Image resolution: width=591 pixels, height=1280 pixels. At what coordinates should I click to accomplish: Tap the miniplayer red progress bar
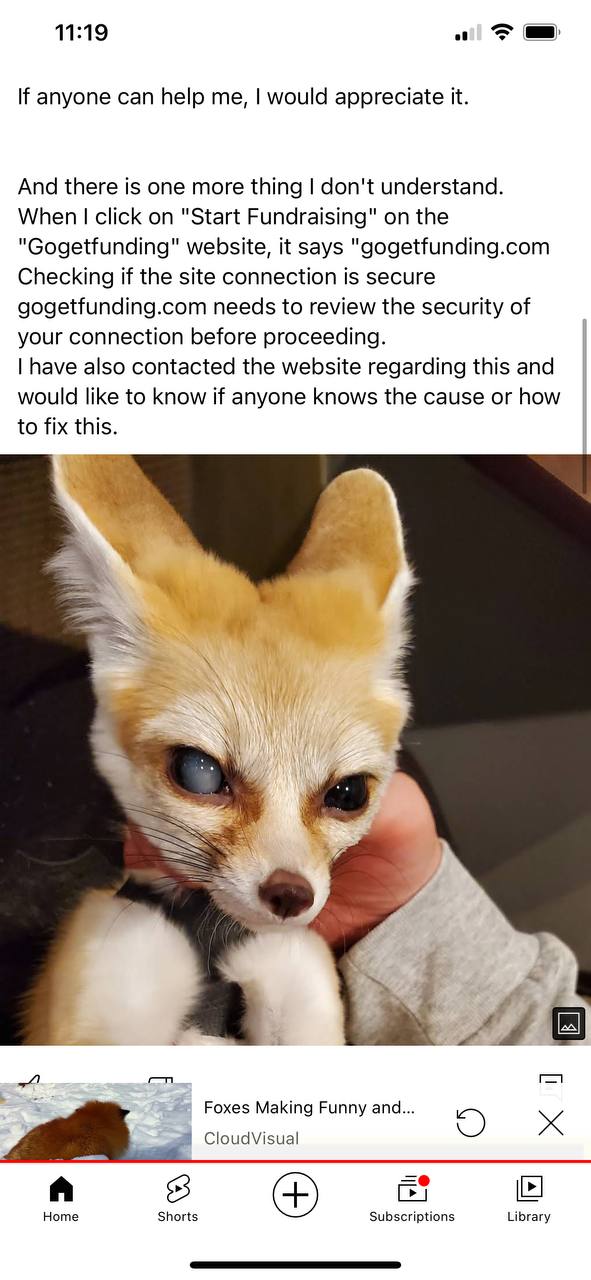click(295, 1162)
